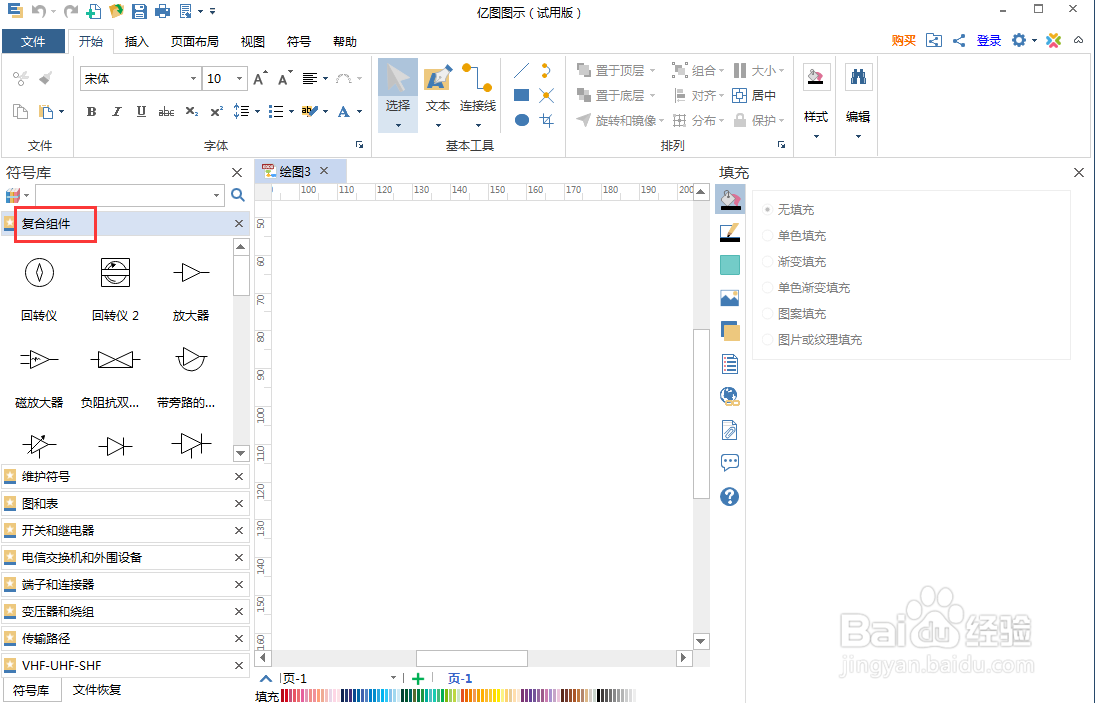Screen dimensions: 1095x703
Task: Click the 购买 purchase link
Action: tap(904, 40)
